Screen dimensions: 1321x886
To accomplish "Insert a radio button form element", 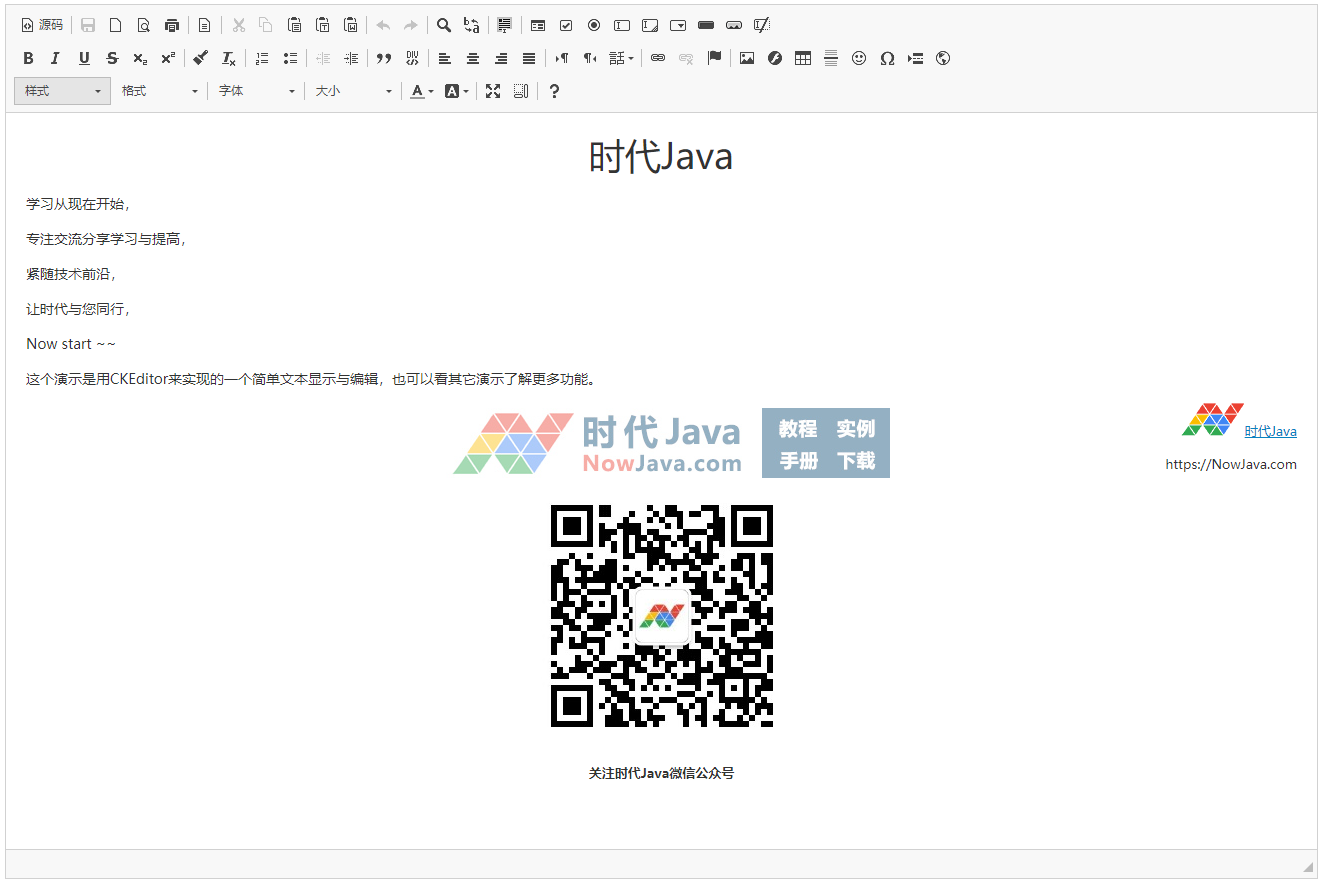I will pos(593,25).
